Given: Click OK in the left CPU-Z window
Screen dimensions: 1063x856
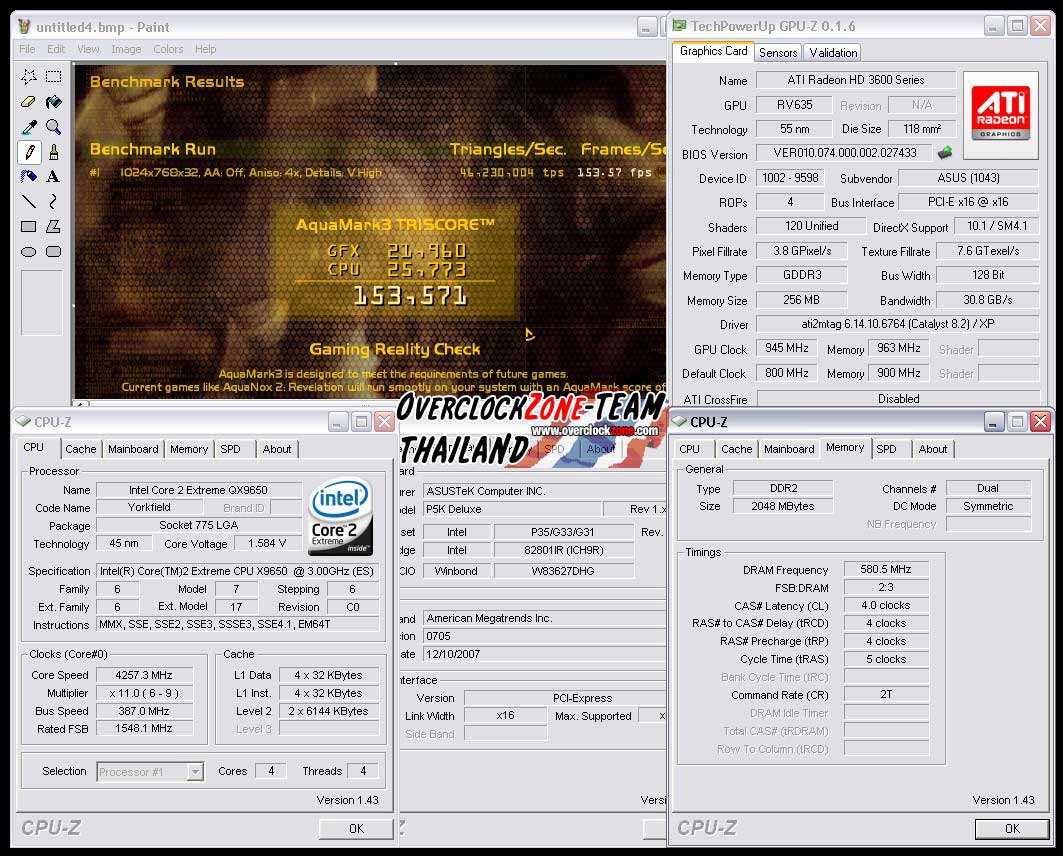Looking at the screenshot, I should click(x=356, y=828).
